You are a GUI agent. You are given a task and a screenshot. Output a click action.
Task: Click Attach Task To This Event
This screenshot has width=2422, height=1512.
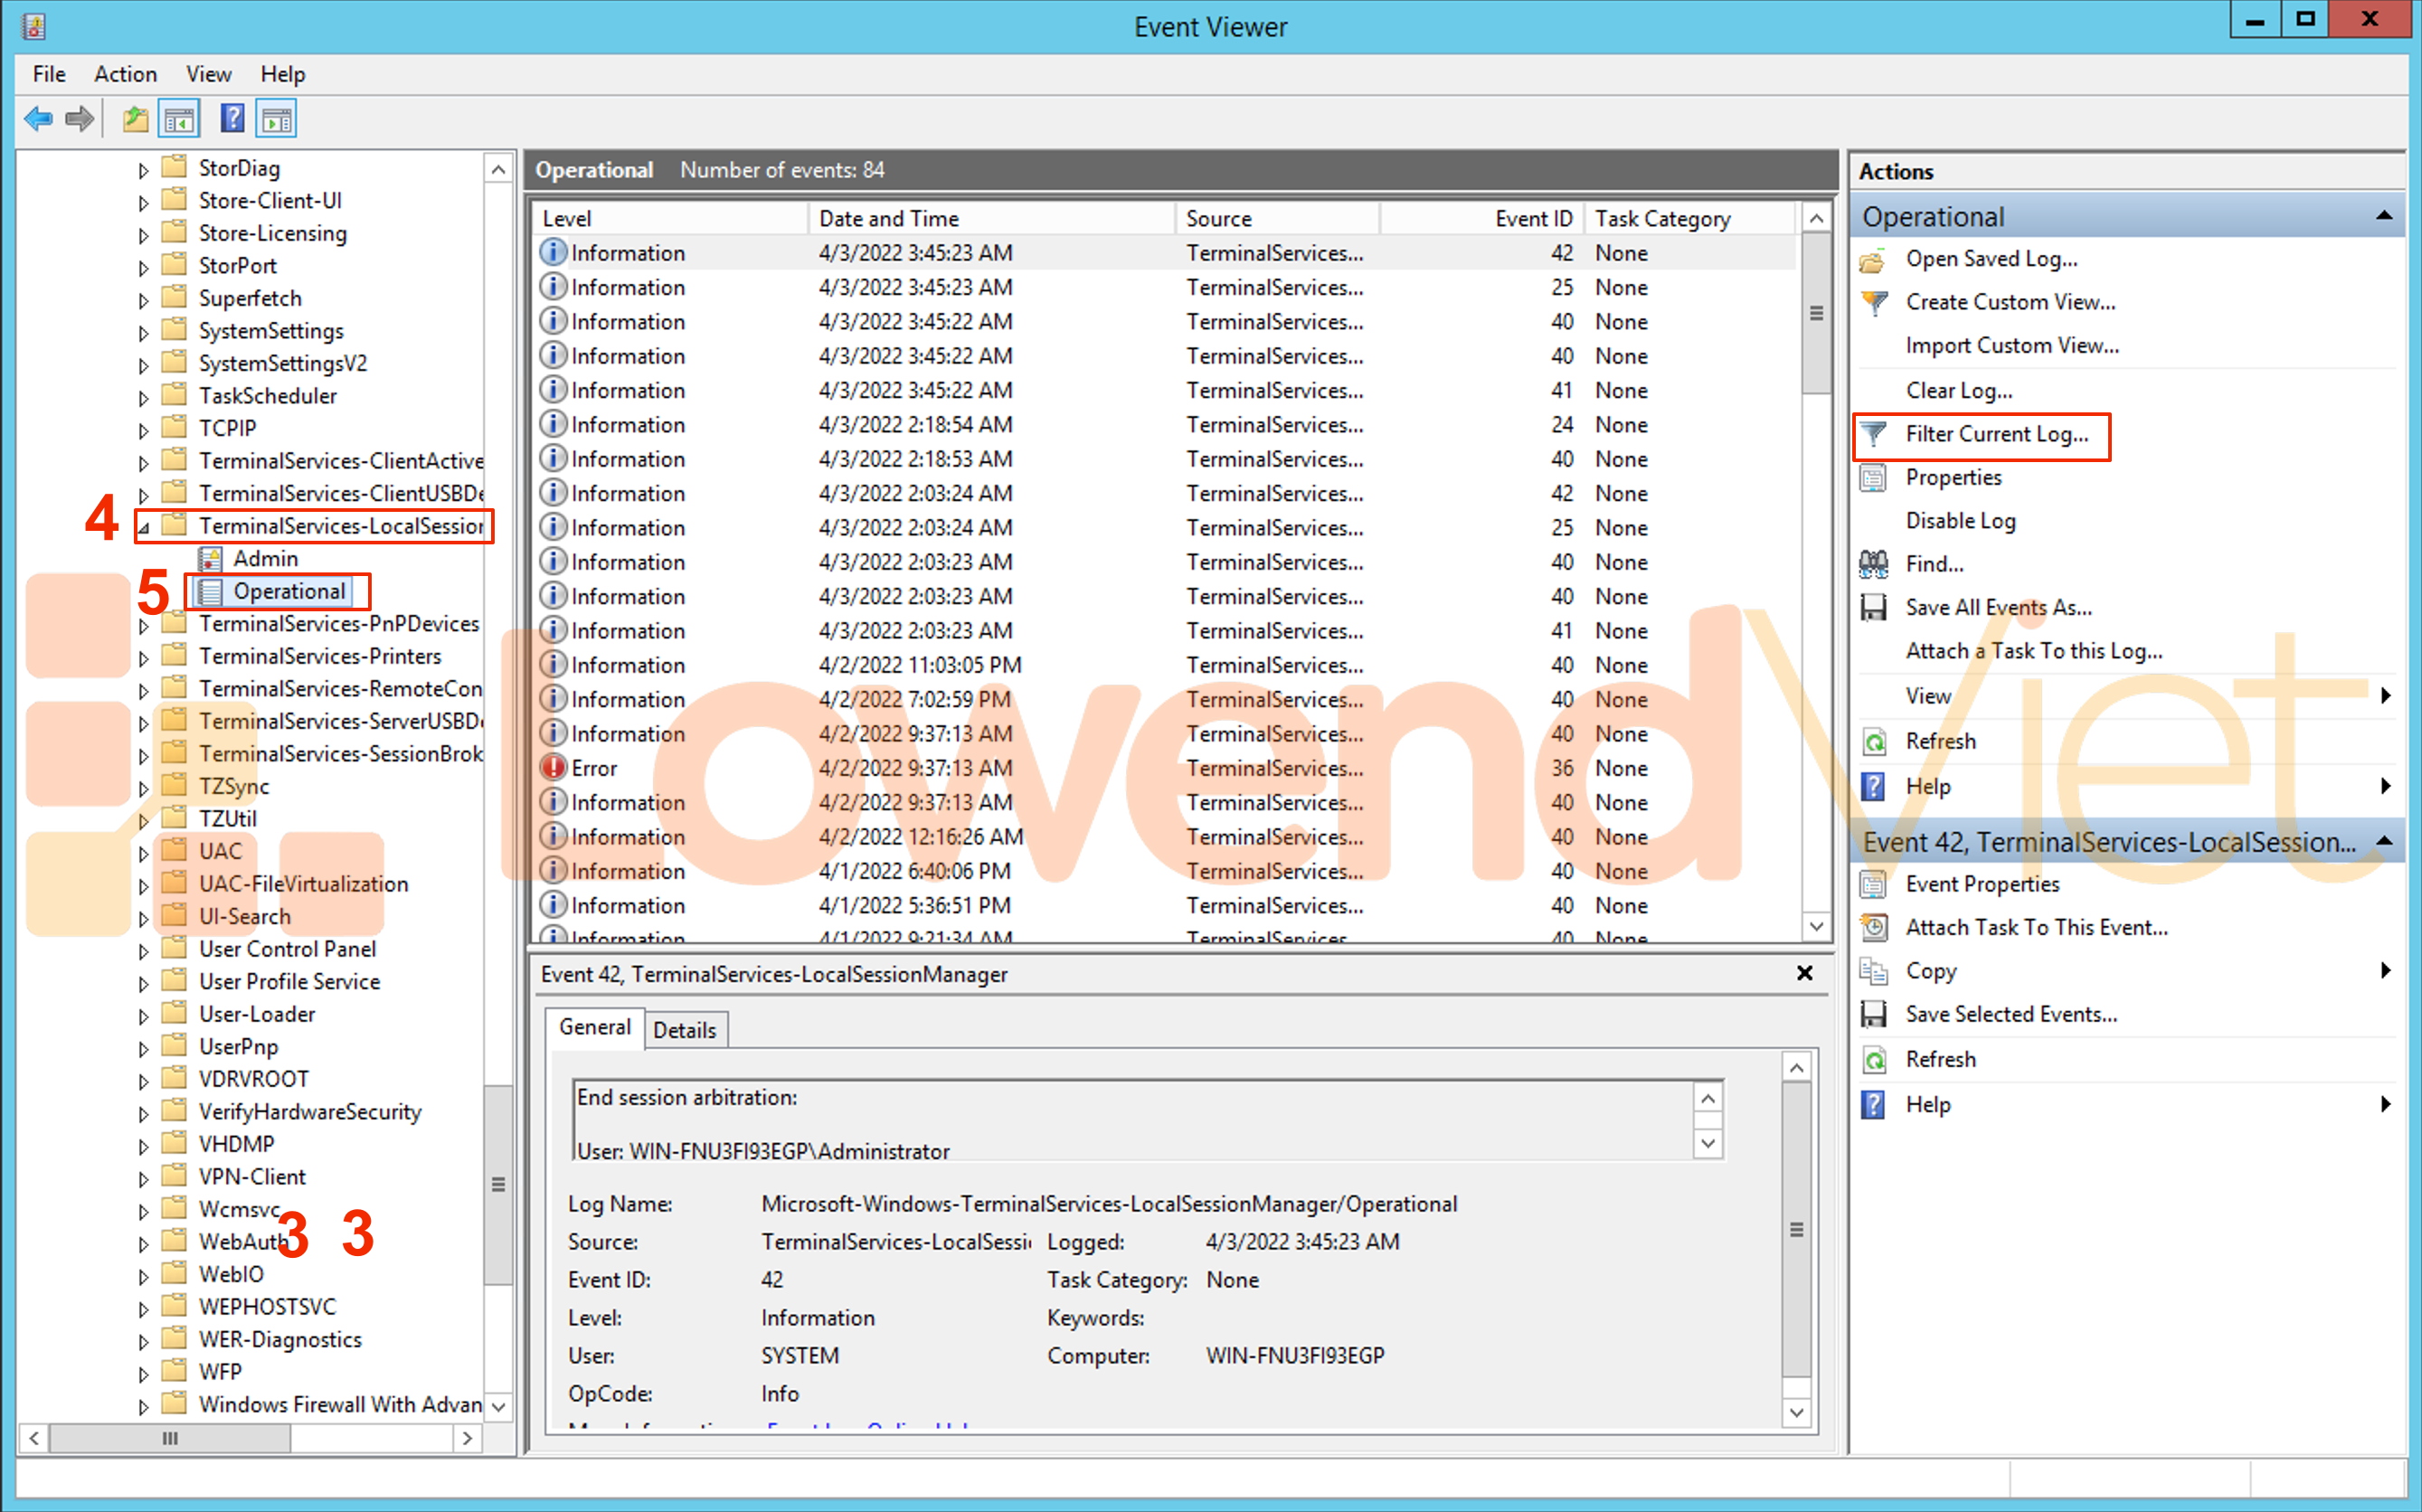click(x=2036, y=928)
